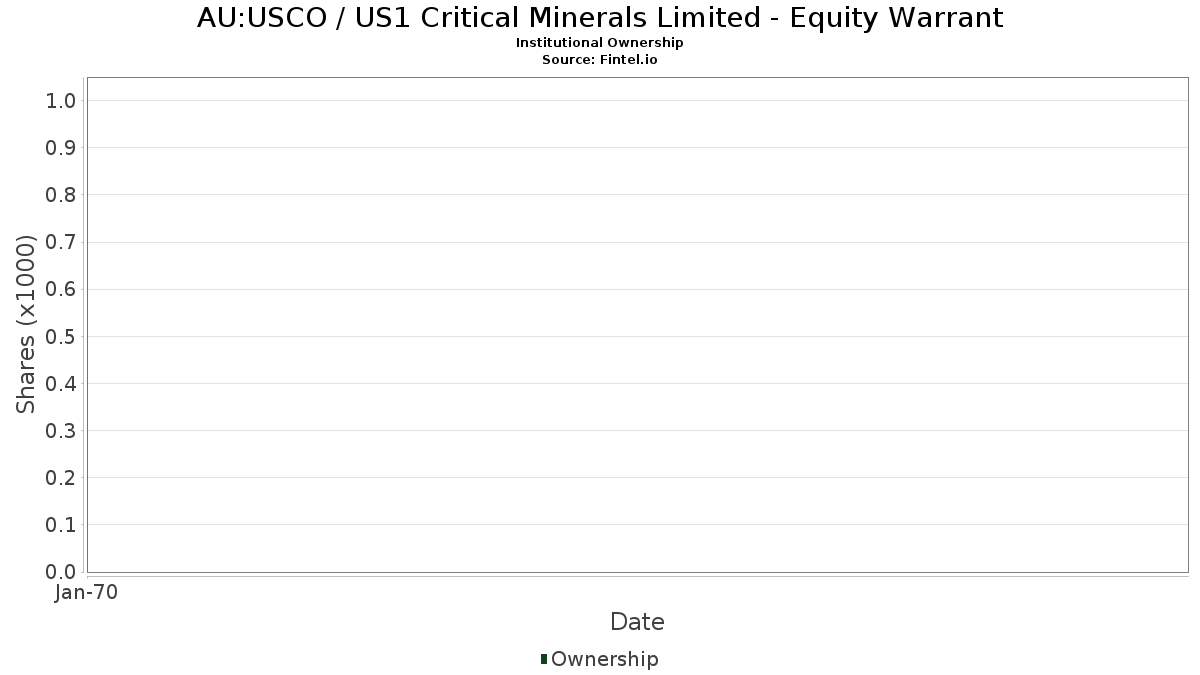Click the 0.5 y-axis tick label
The image size is (1200, 675).
(x=62, y=336)
